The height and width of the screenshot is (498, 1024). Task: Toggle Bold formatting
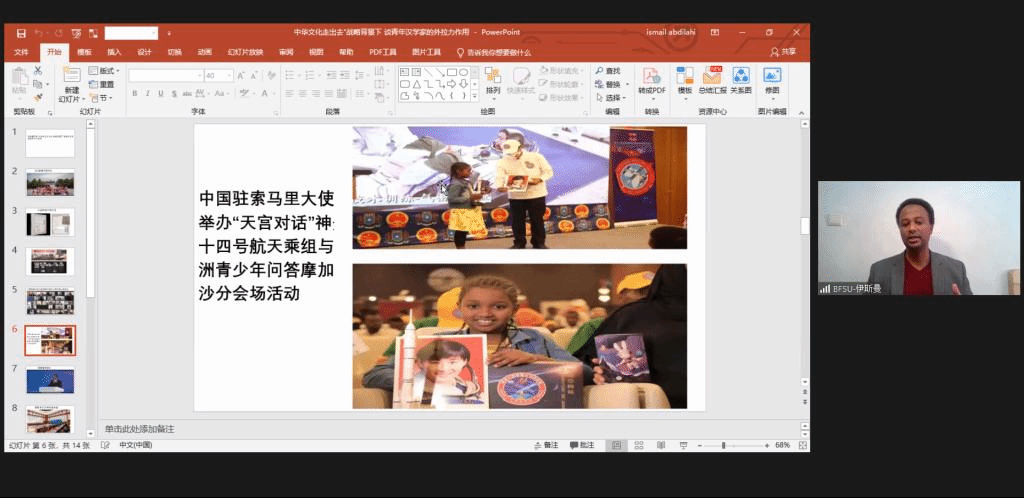pos(134,94)
